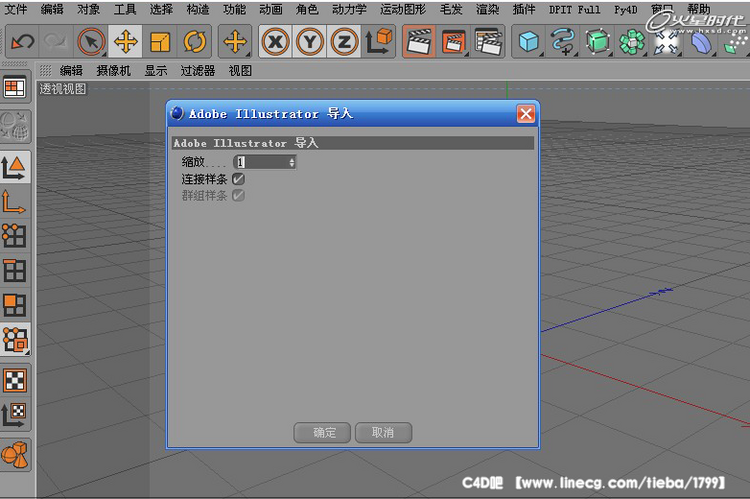The height and width of the screenshot is (499, 750).
Task: Activate the Scale tool
Action: pos(160,42)
